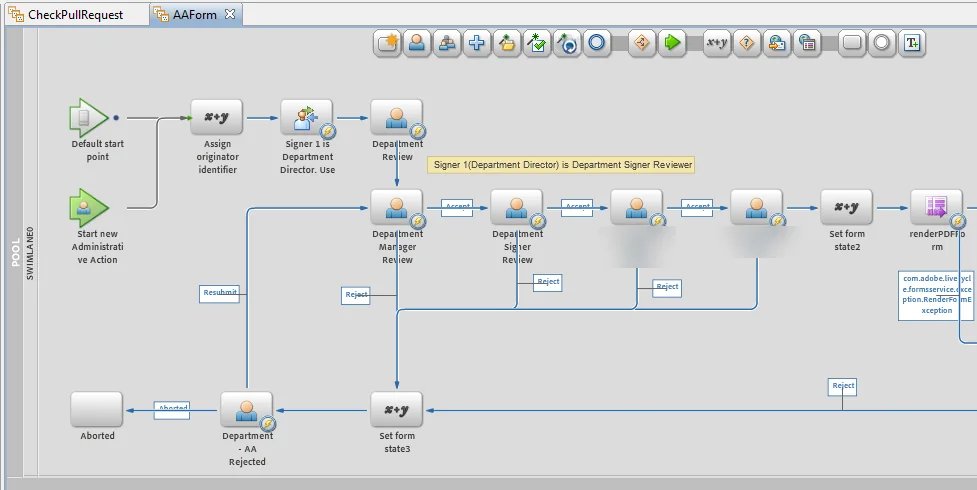The image size is (977, 490).
Task: Select the Start new Administrative Action node
Action: pyautogui.click(x=89, y=208)
